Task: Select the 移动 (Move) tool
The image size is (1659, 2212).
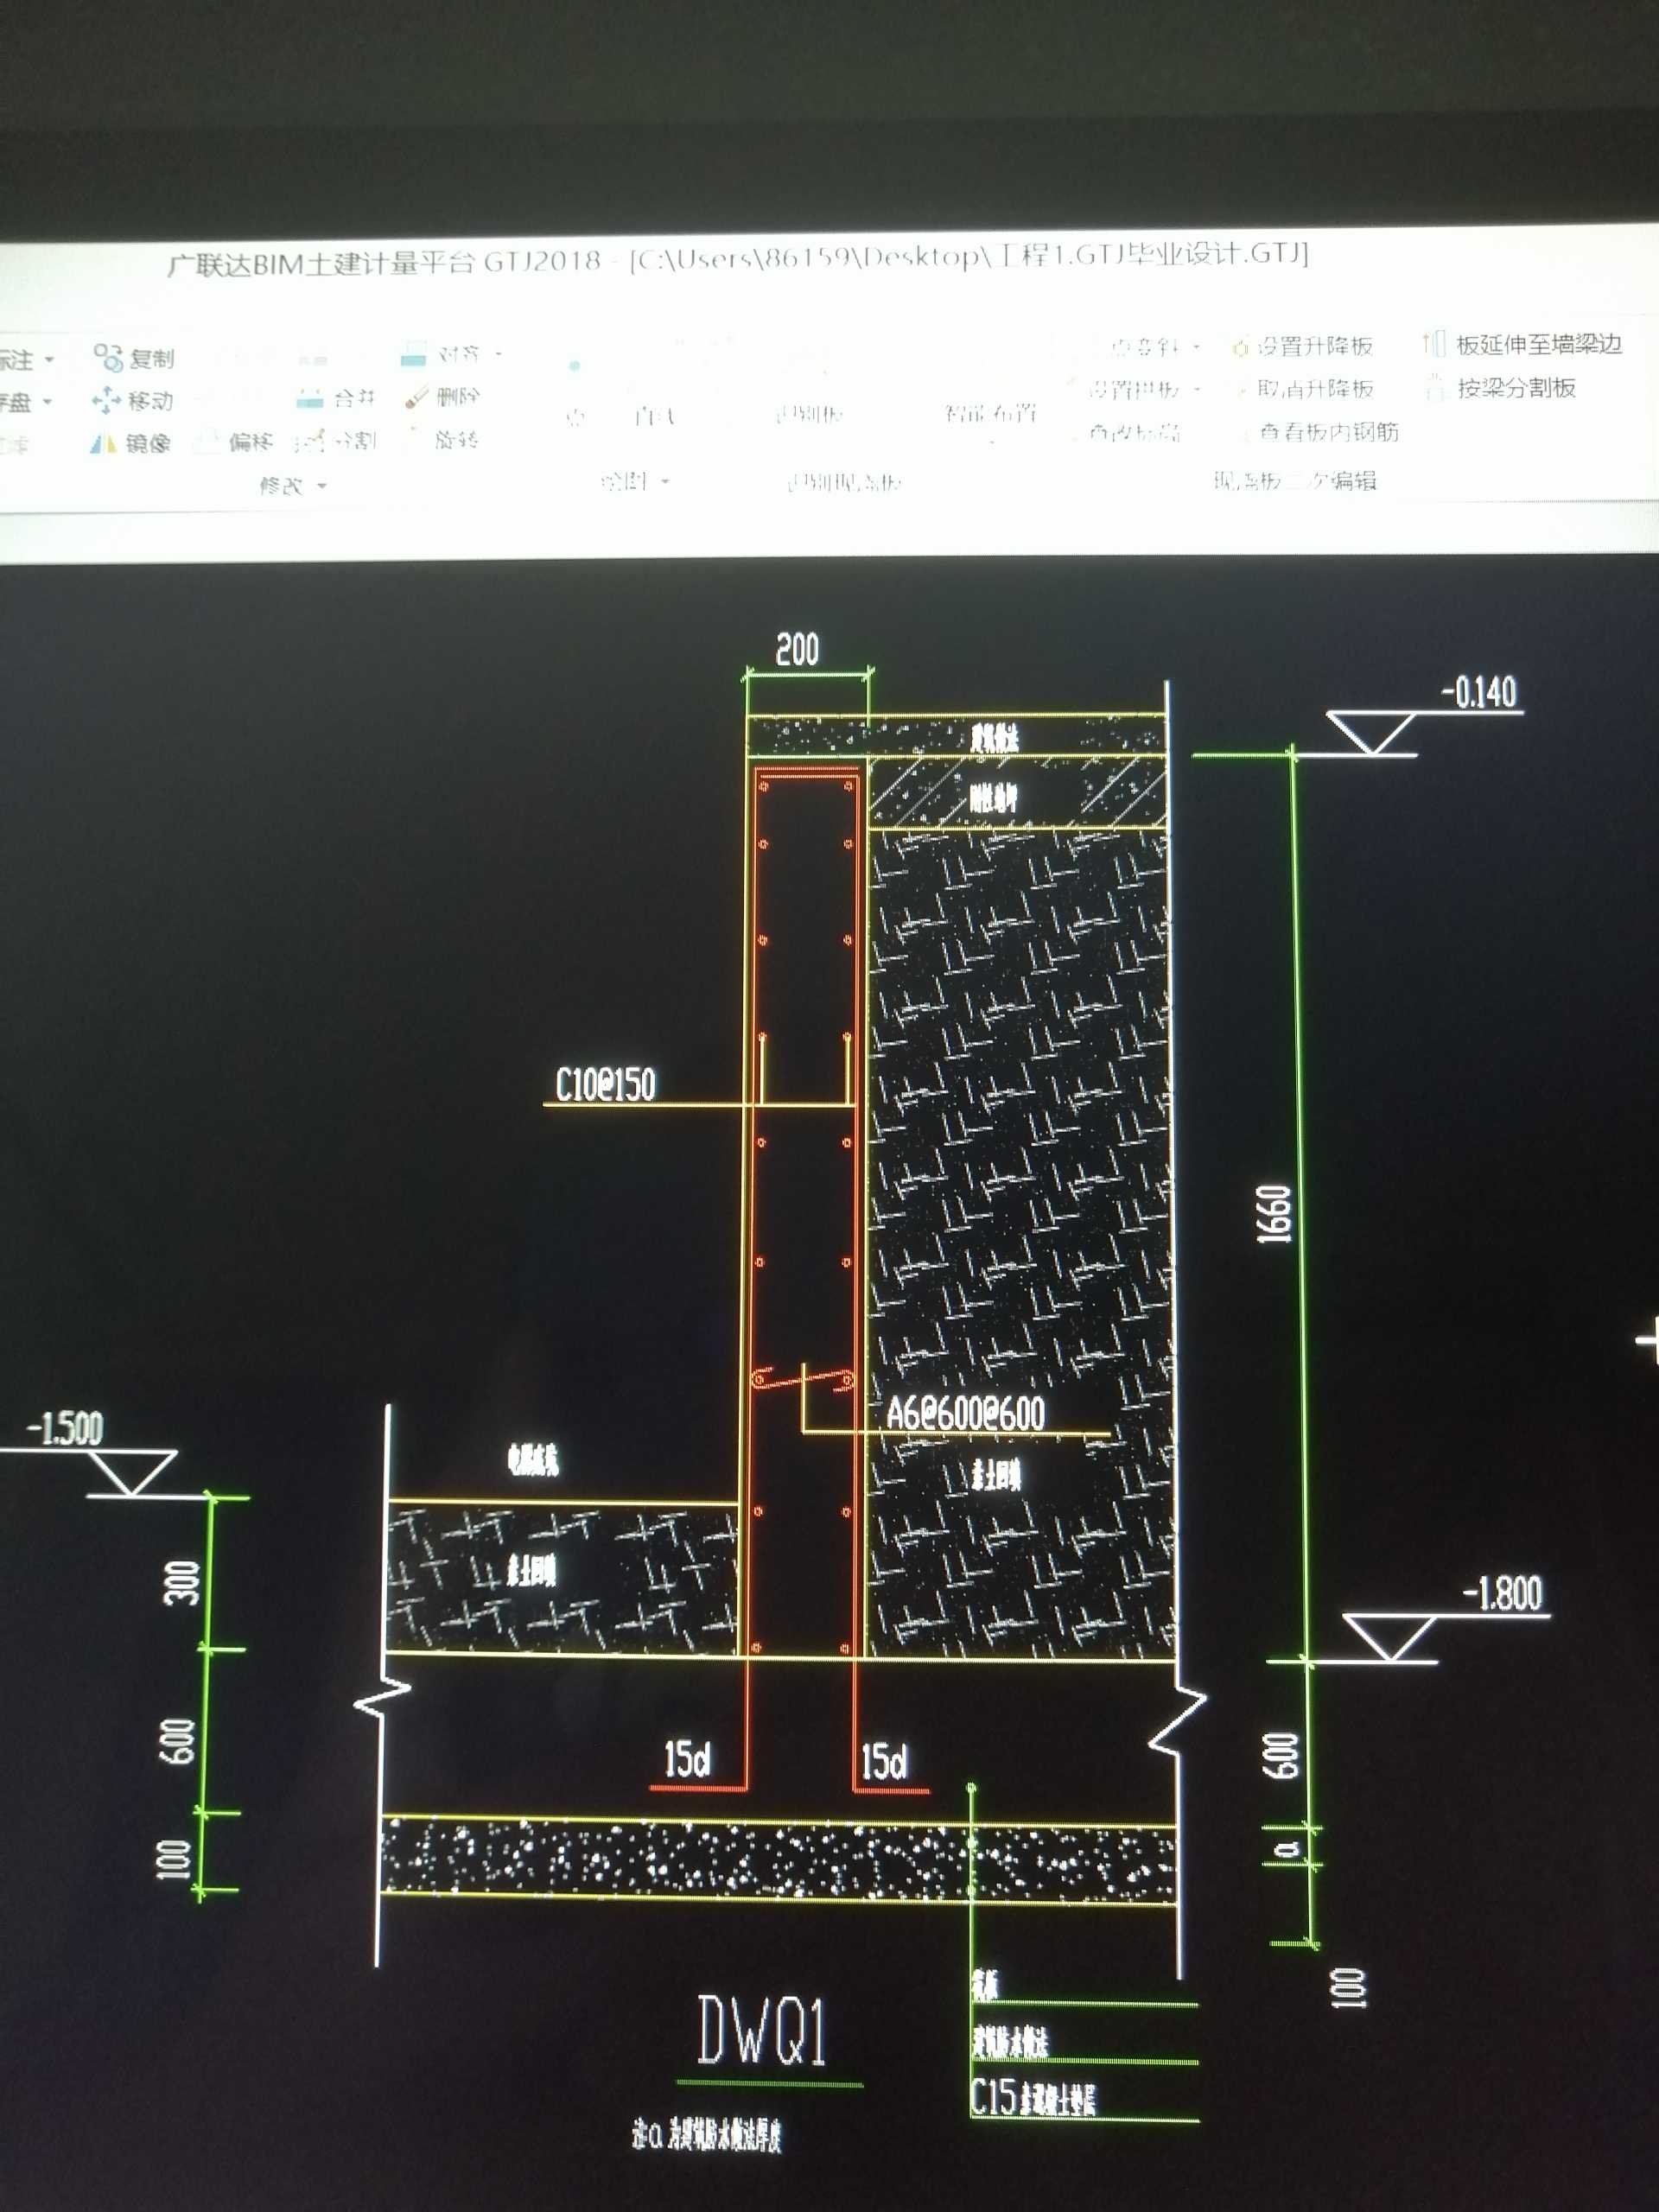Action: tap(133, 400)
